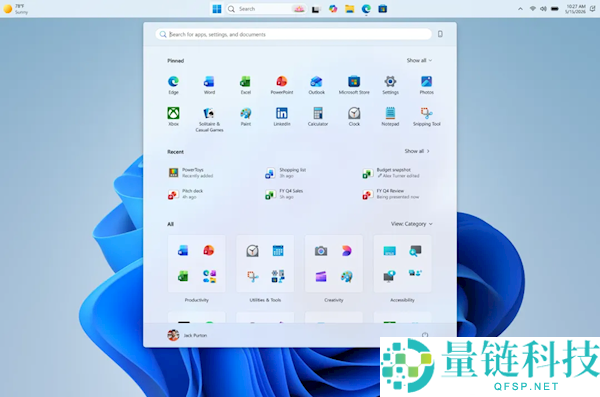Click the taskbar Search box

267,9
